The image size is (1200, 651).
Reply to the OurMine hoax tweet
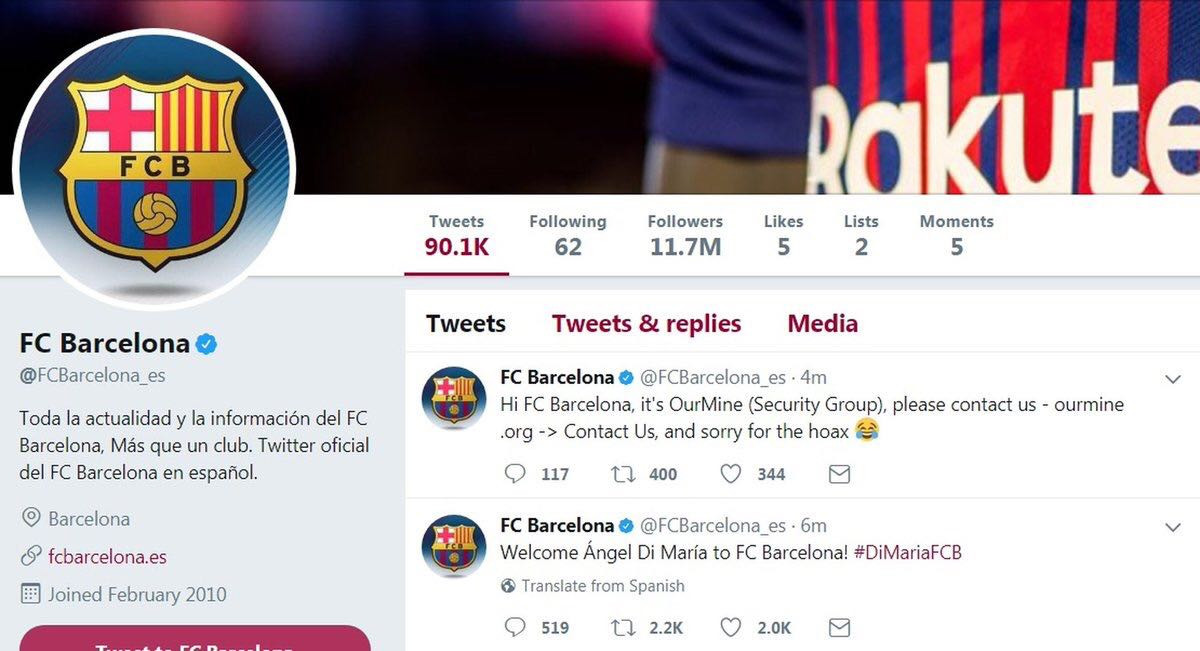[x=516, y=474]
